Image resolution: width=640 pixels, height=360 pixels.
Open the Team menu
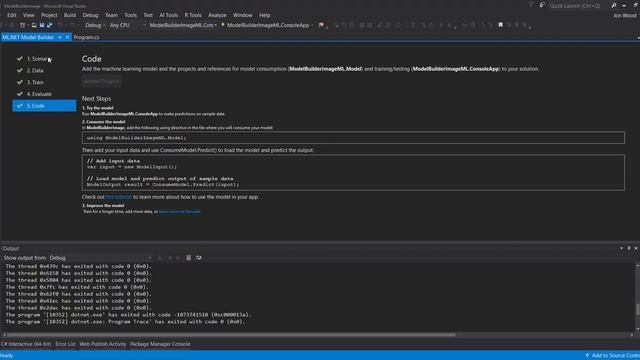pyautogui.click(x=111, y=15)
